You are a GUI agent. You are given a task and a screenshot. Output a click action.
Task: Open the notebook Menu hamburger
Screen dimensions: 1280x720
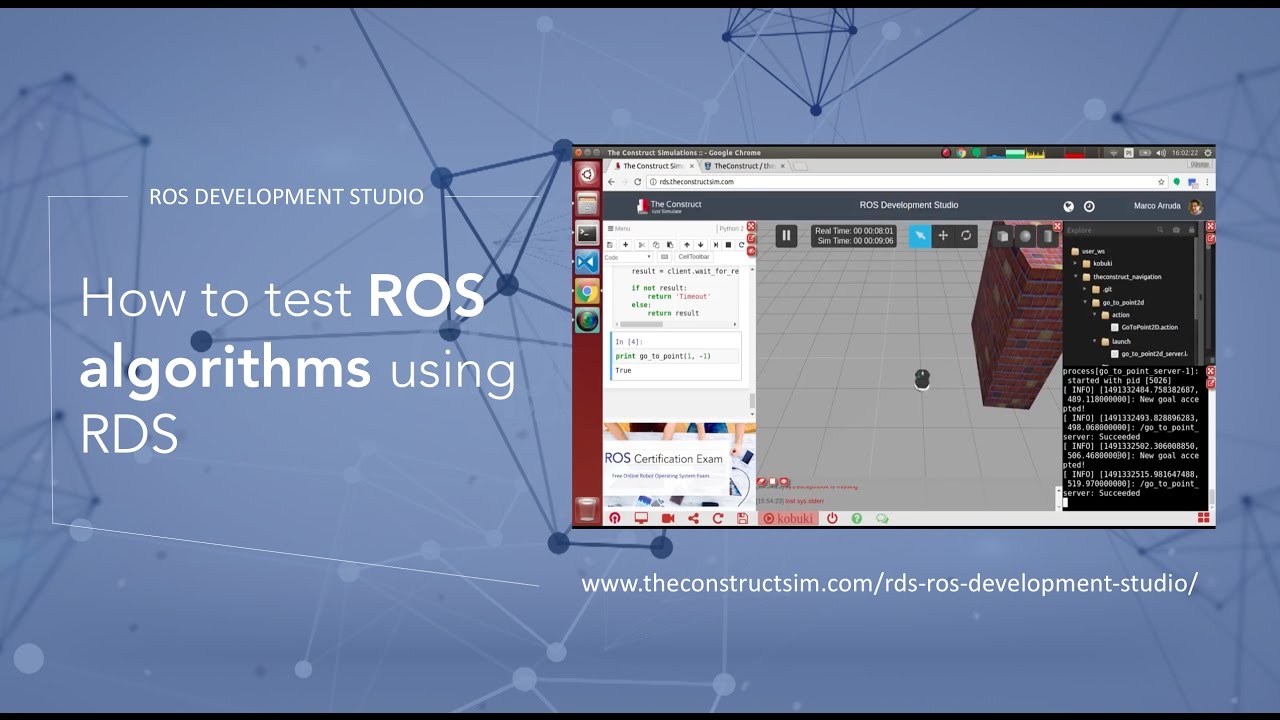pyautogui.click(x=619, y=229)
